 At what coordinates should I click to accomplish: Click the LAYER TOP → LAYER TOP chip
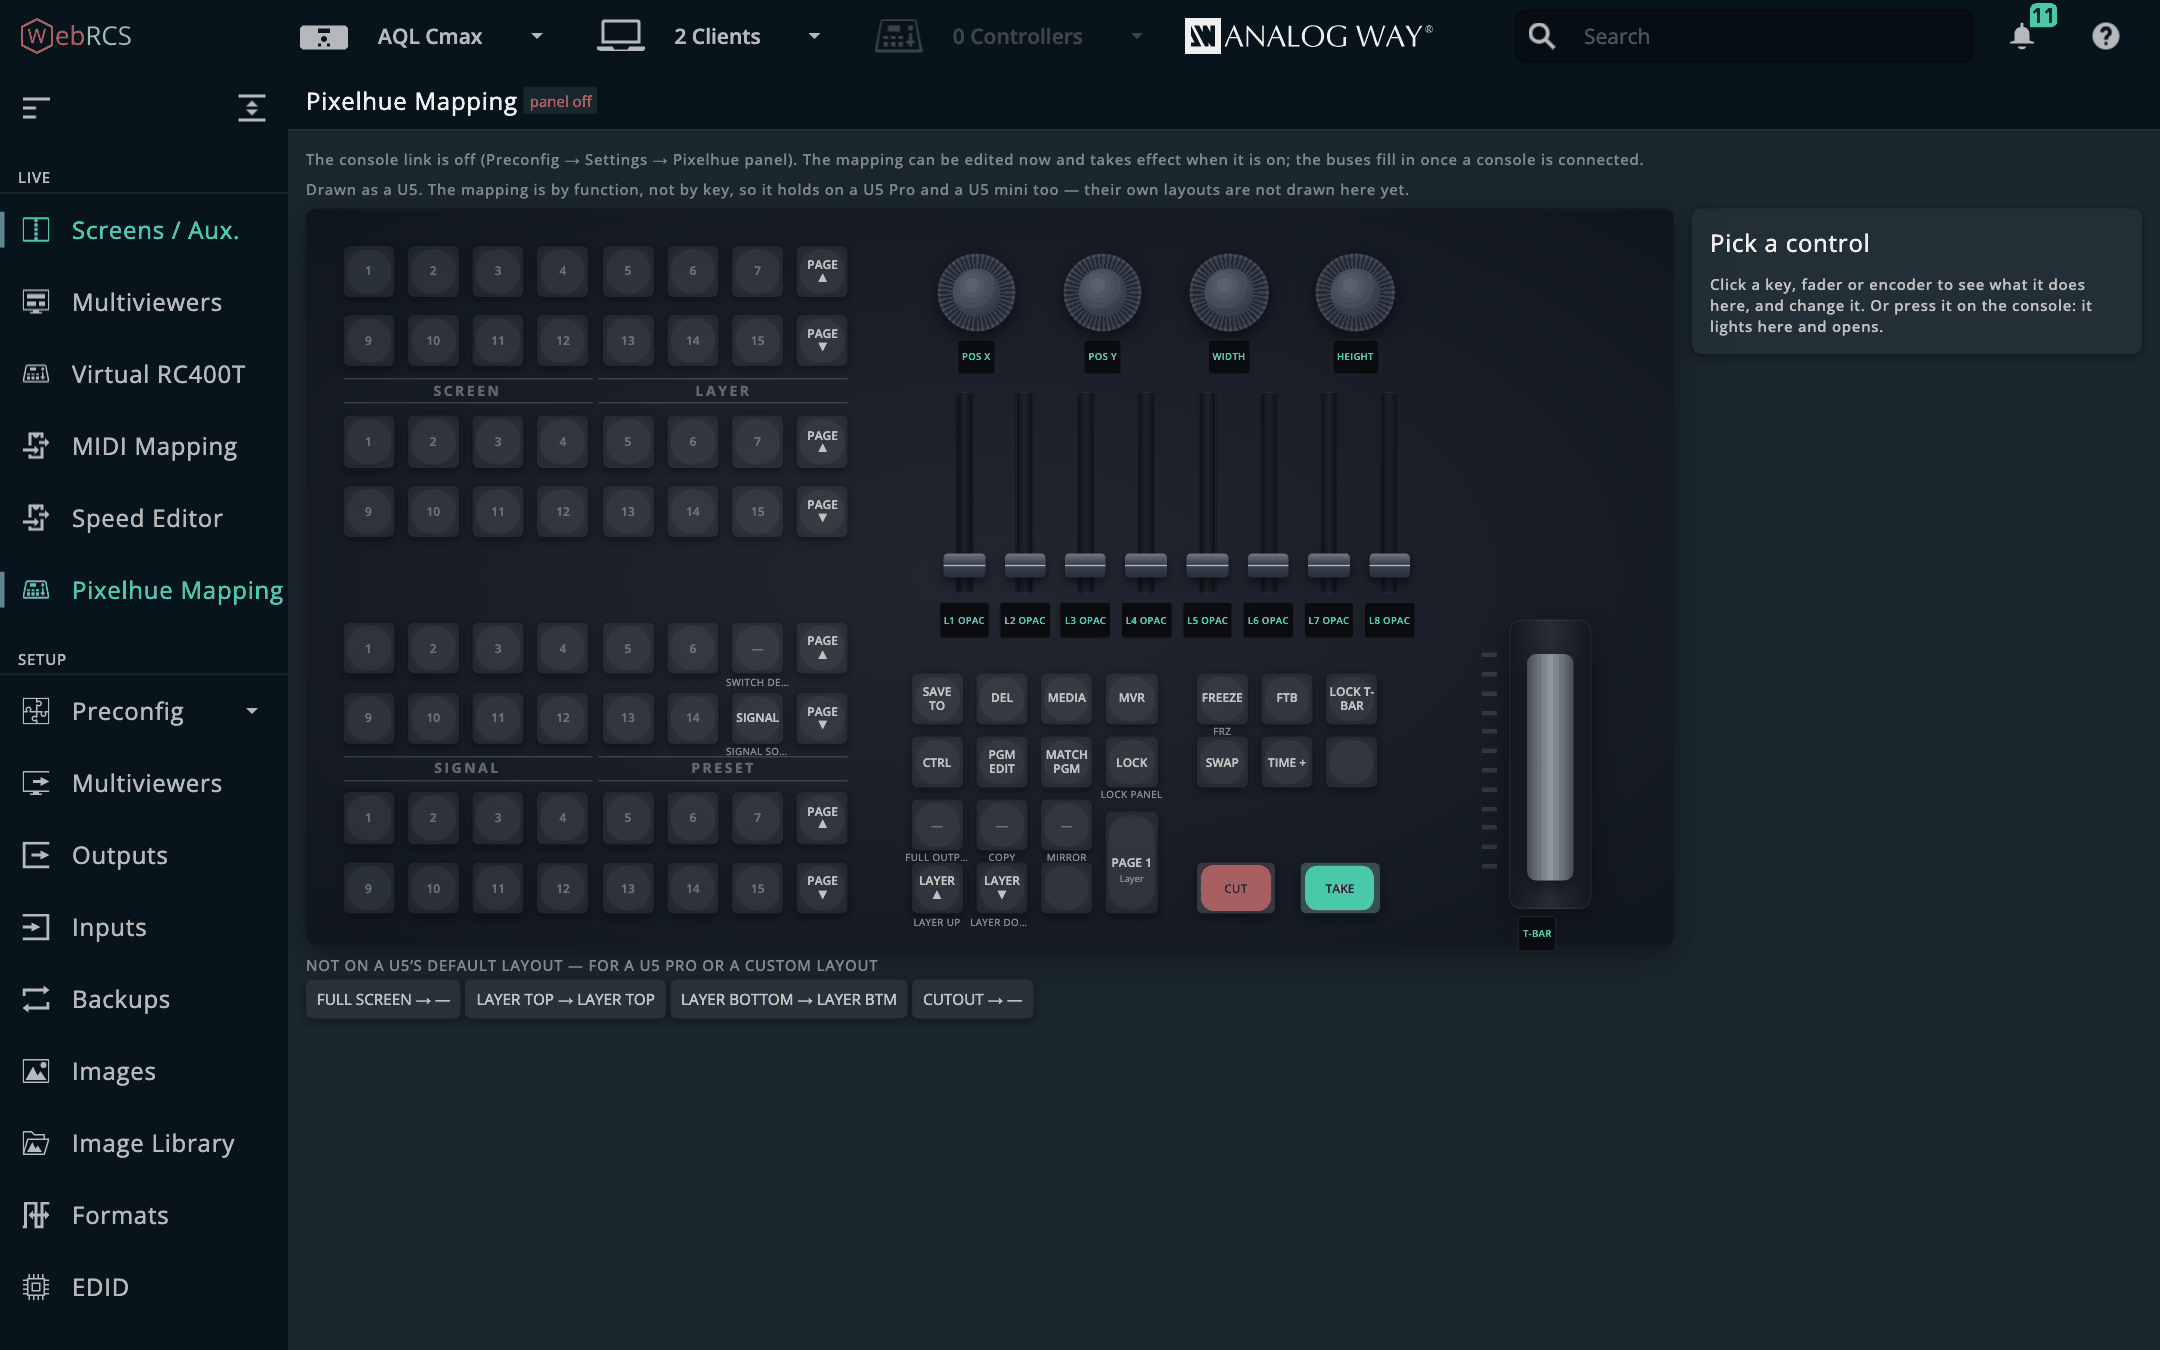(566, 999)
